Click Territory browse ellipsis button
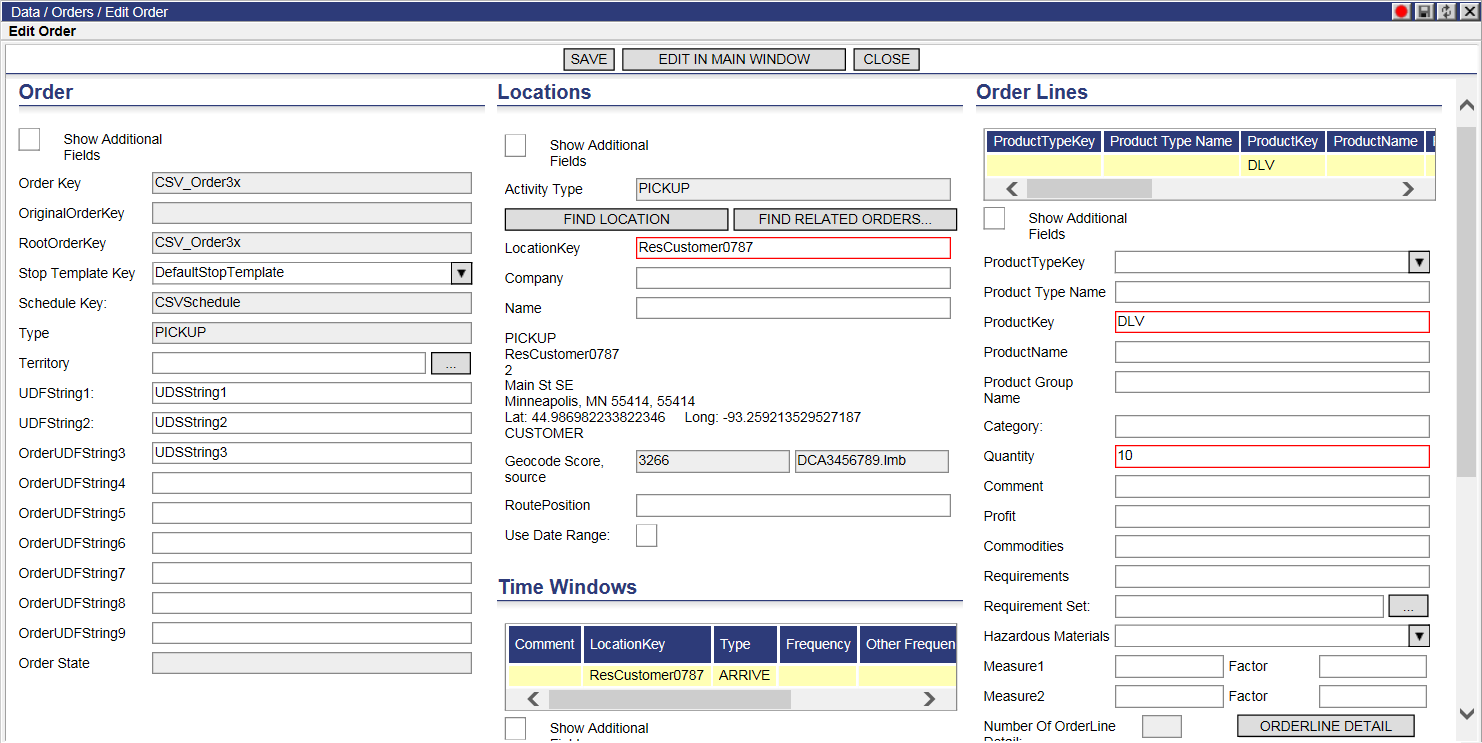Image resolution: width=1482 pixels, height=743 pixels. point(451,363)
